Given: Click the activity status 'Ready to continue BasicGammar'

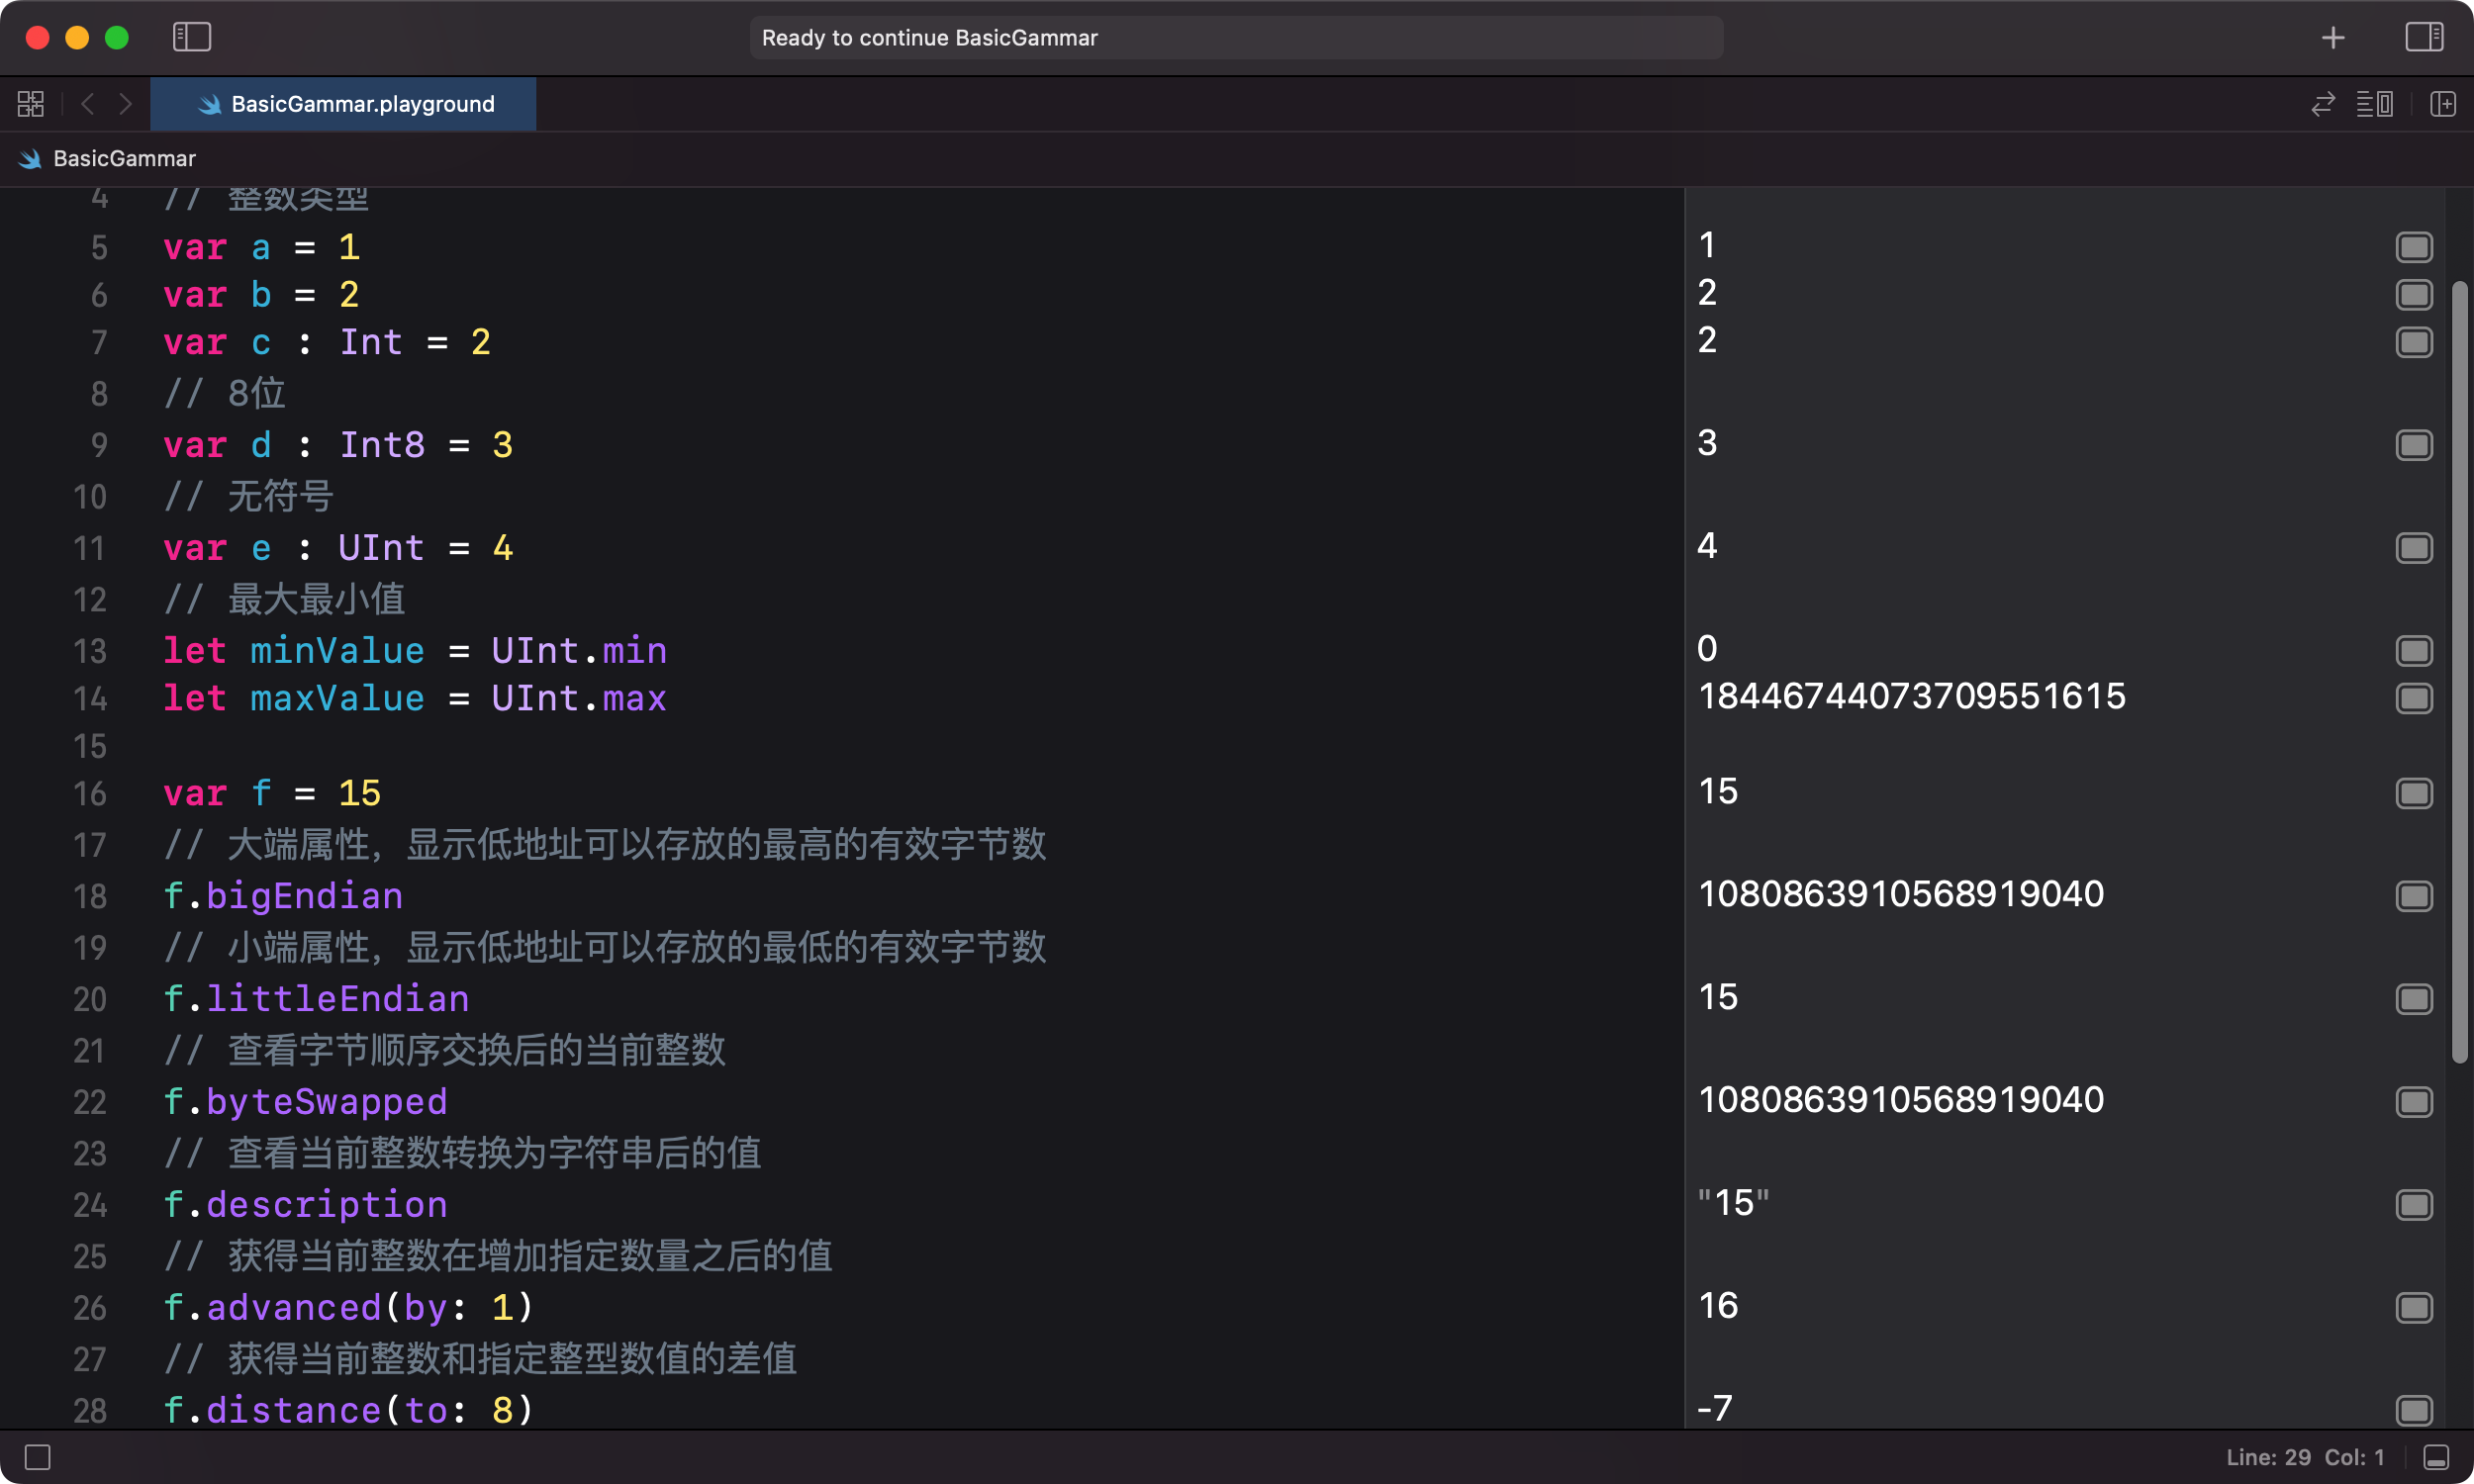Looking at the screenshot, I should tap(1236, 38).
